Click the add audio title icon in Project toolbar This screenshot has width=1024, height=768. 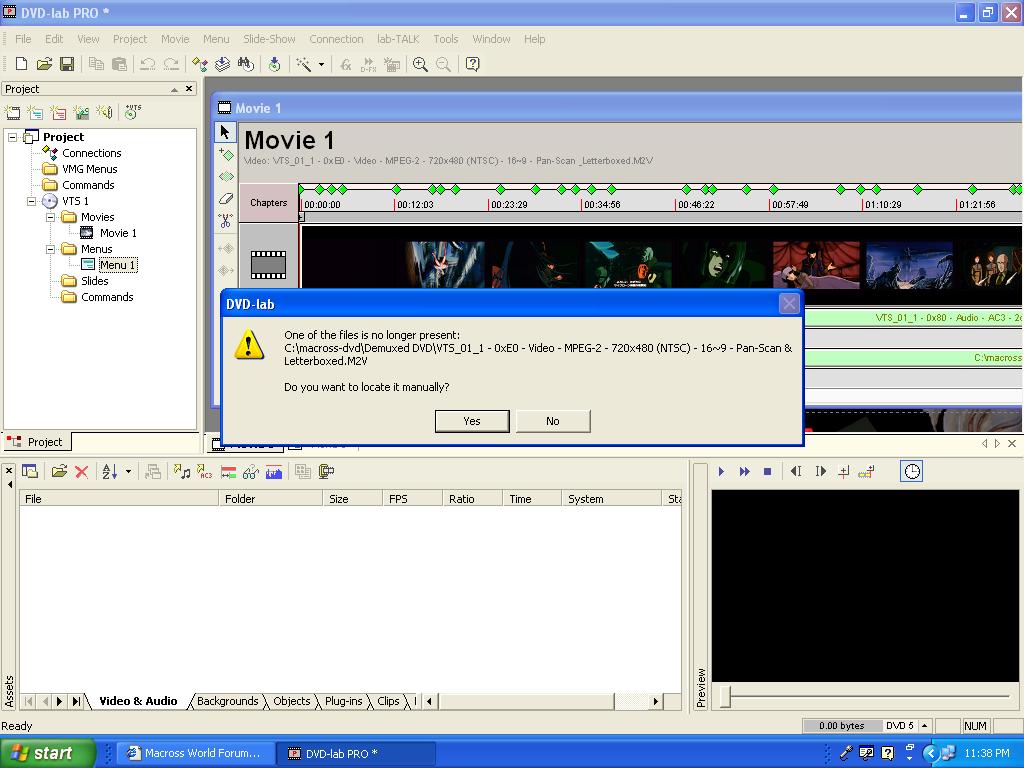click(x=104, y=112)
